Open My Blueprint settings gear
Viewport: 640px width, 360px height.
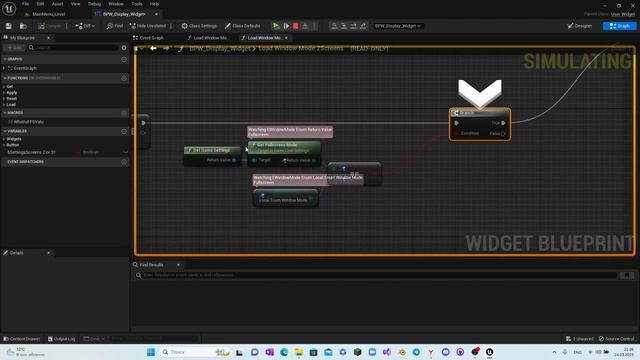124,48
